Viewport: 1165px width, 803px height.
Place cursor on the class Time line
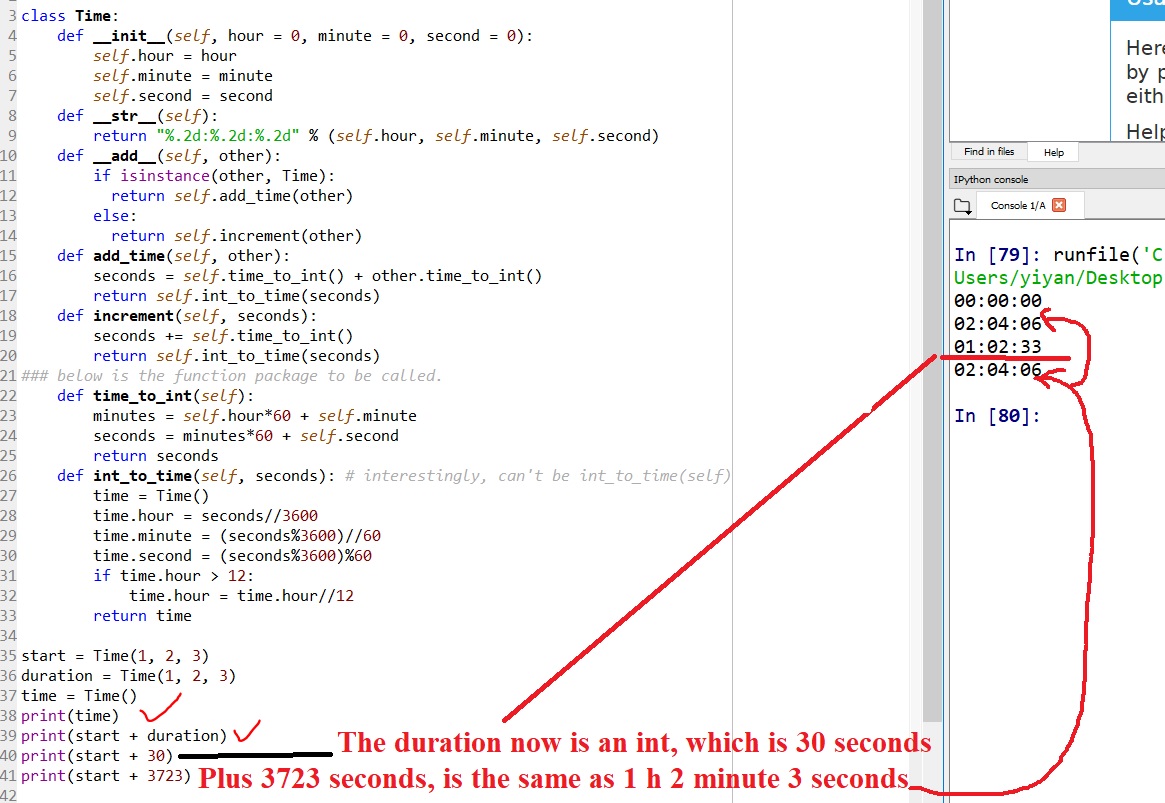pos(82,16)
